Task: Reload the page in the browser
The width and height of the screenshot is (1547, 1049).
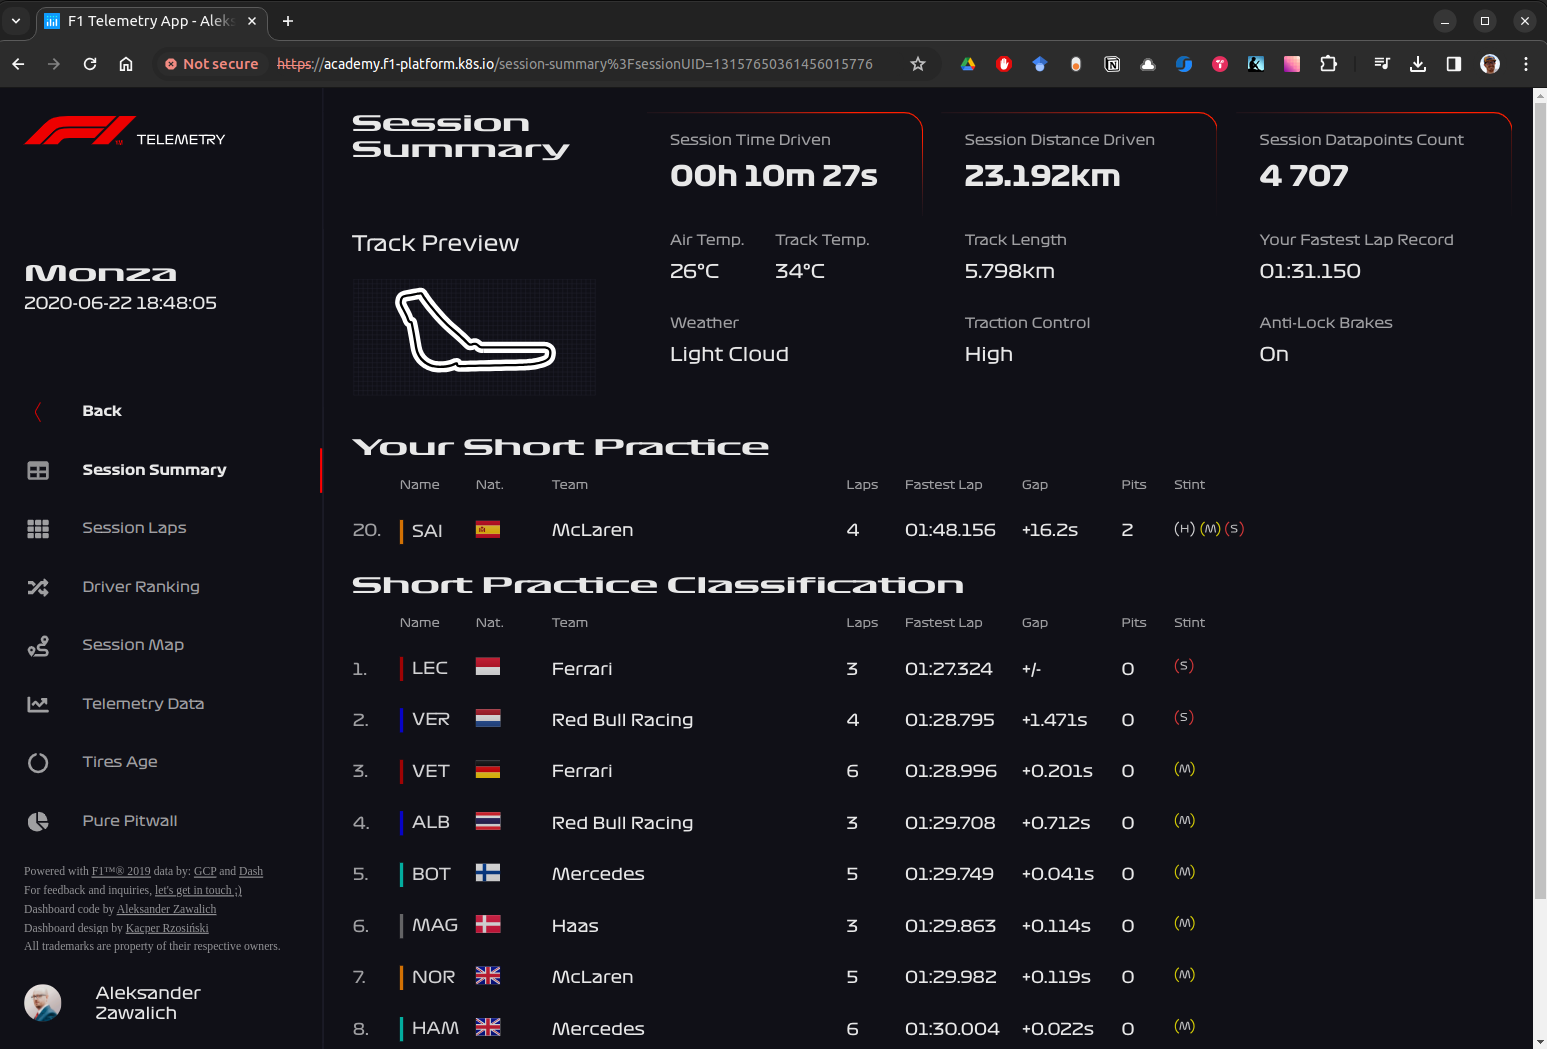Action: coord(90,64)
